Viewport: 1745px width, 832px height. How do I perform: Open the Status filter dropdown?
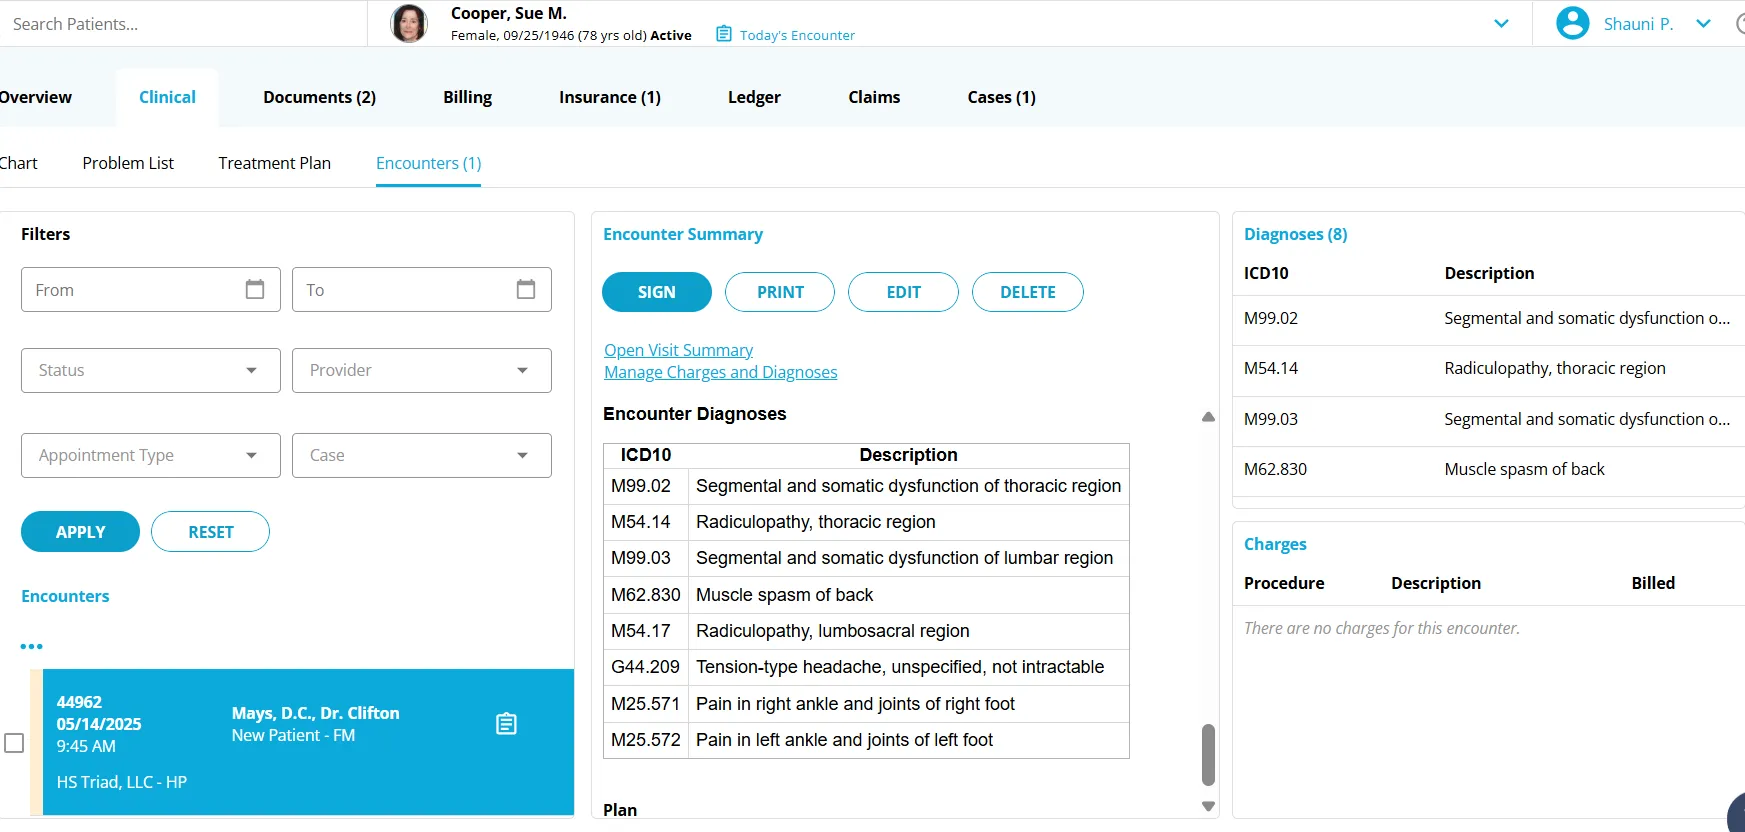(x=151, y=370)
